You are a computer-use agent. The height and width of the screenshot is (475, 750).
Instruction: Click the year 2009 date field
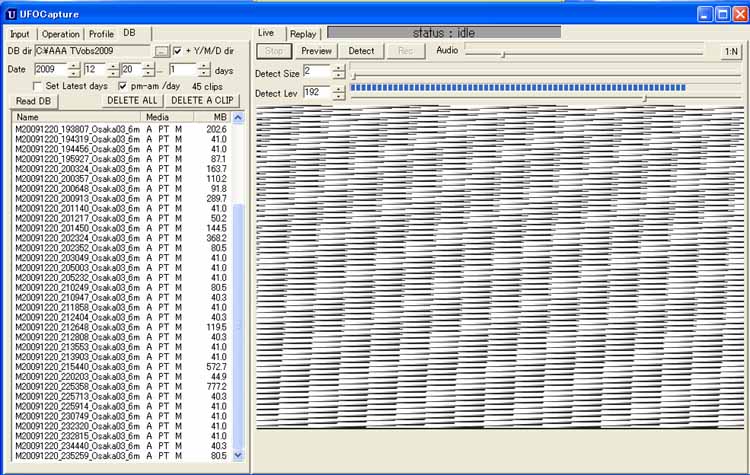click(50, 70)
